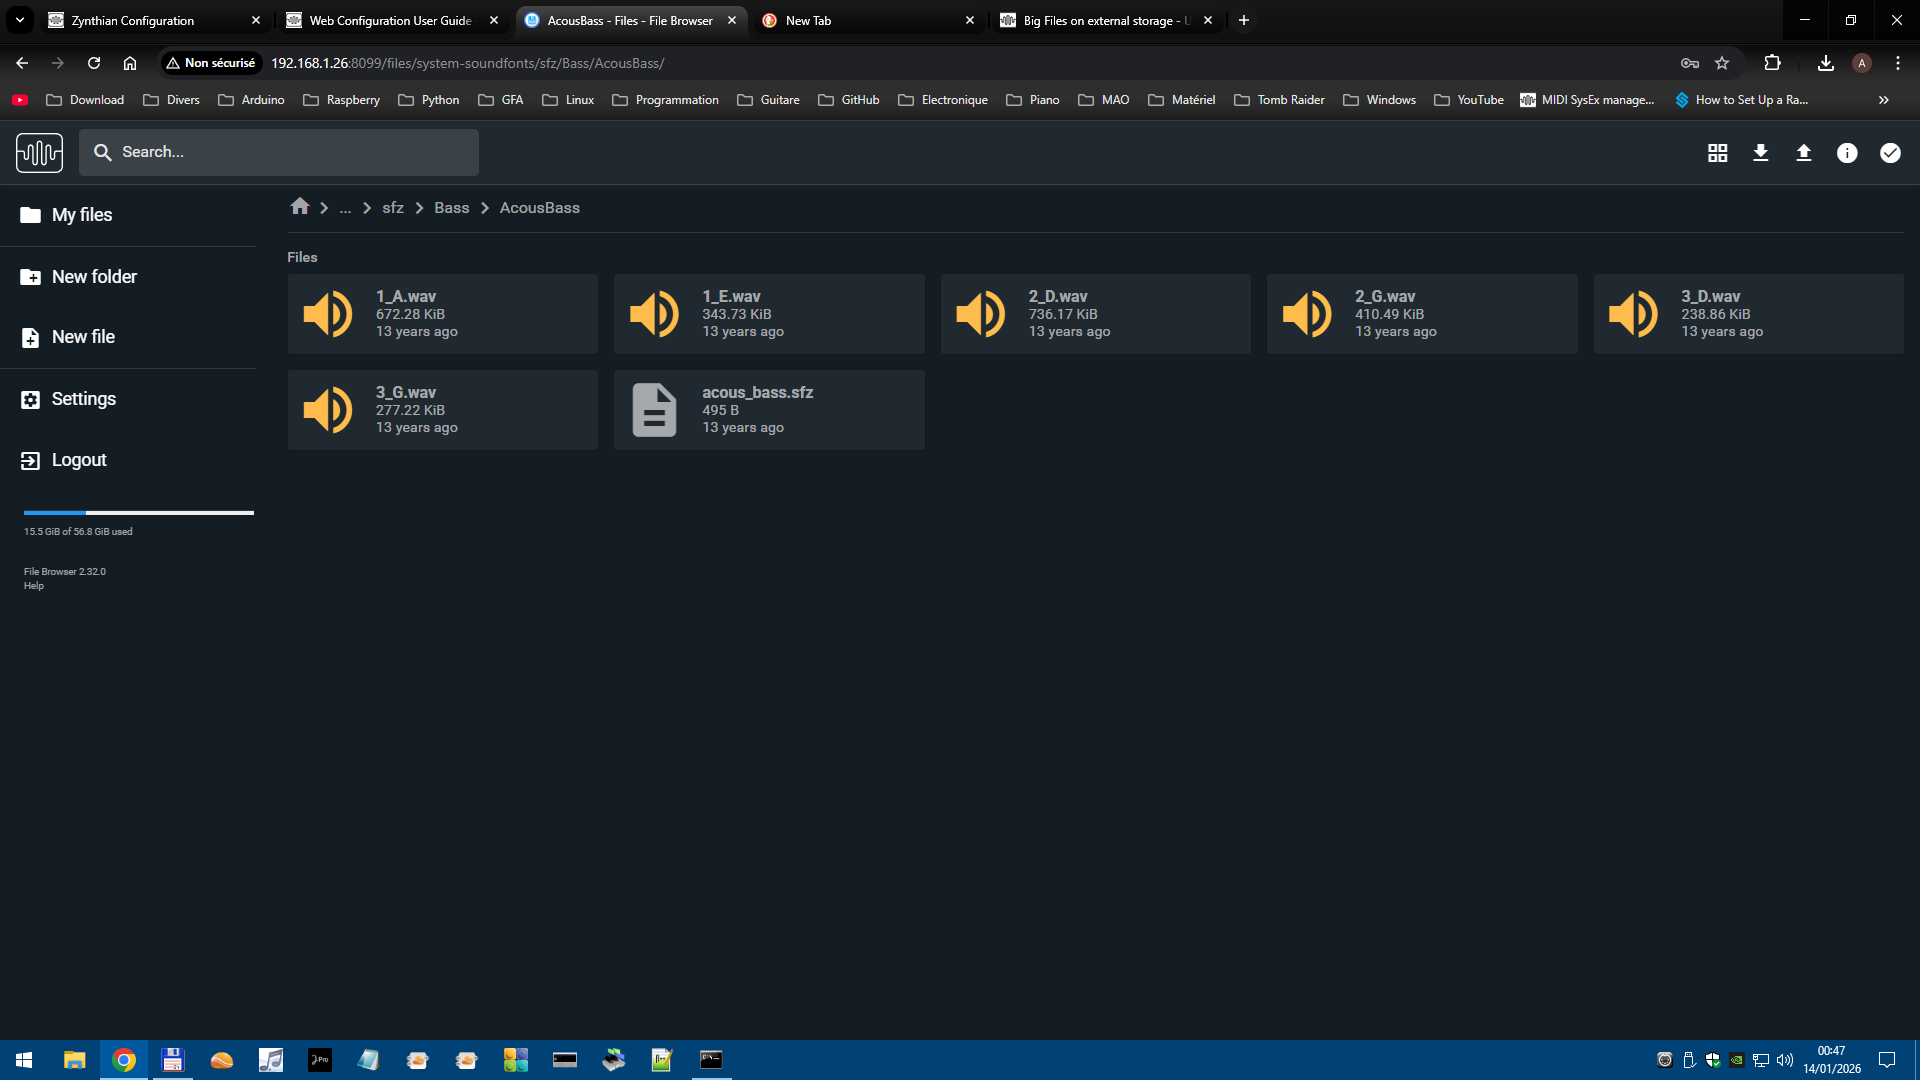Image resolution: width=1920 pixels, height=1080 pixels.
Task: Switch to Zynthian Configuration tab
Action: 133,20
